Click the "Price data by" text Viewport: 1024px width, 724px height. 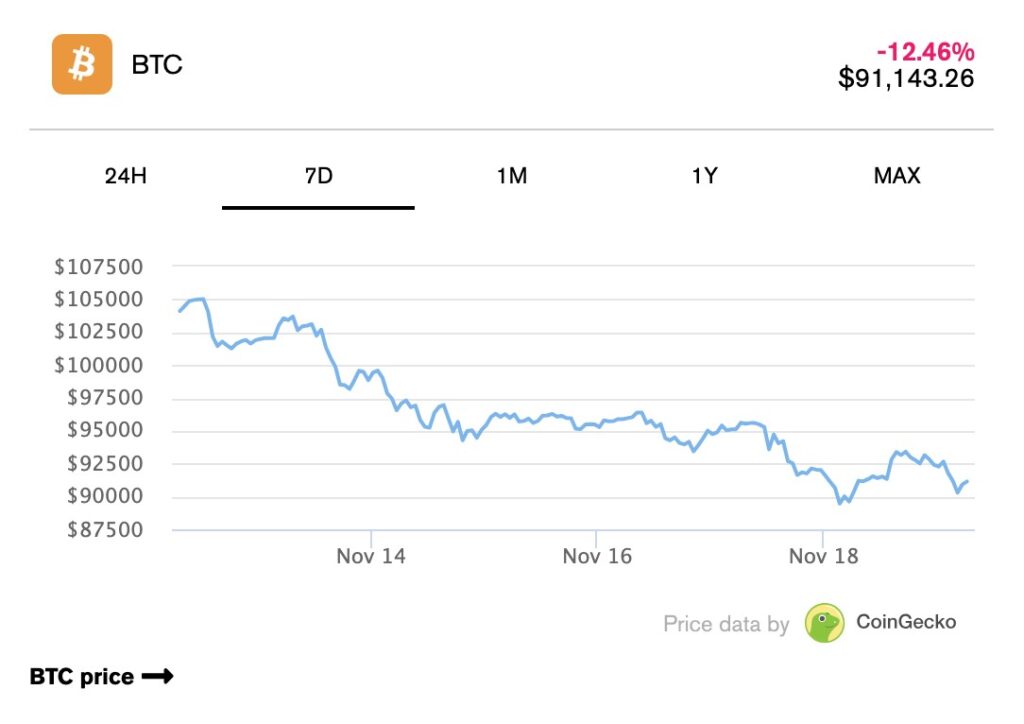point(726,624)
